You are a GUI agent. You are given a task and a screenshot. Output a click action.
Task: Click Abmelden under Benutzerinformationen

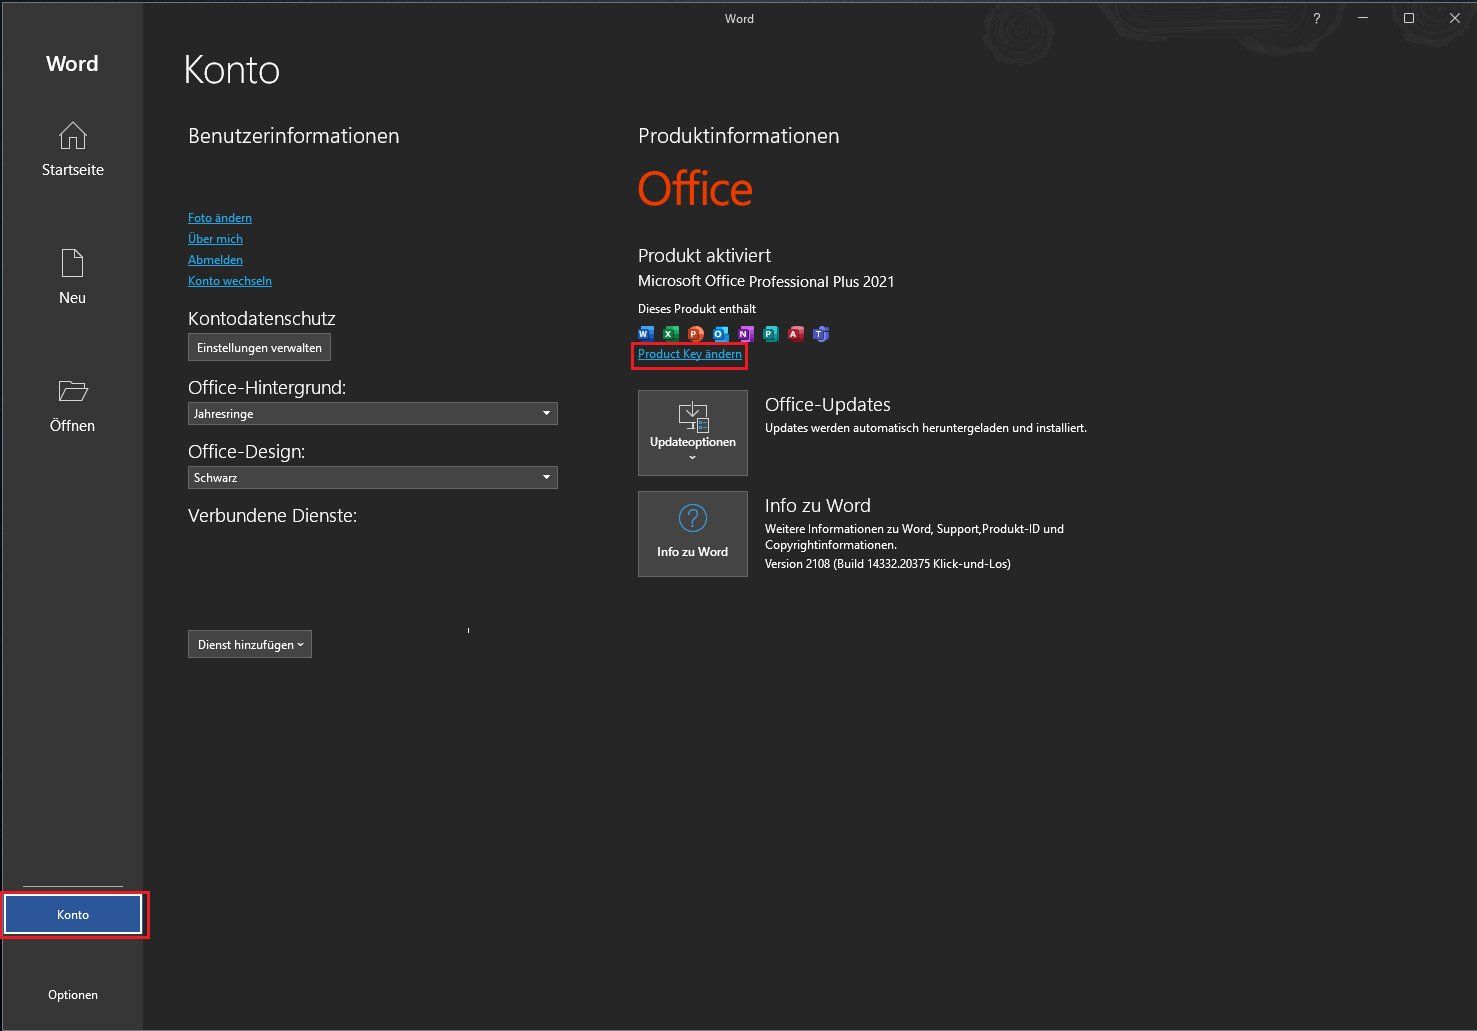[215, 259]
